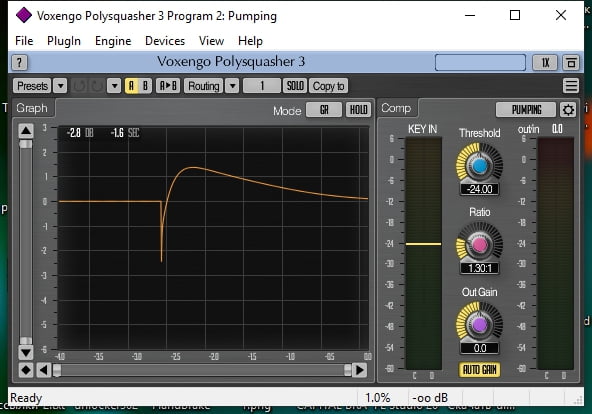Image resolution: width=592 pixels, height=414 pixels.
Task: Toggle the HOLD mode button
Action: pyautogui.click(x=358, y=110)
